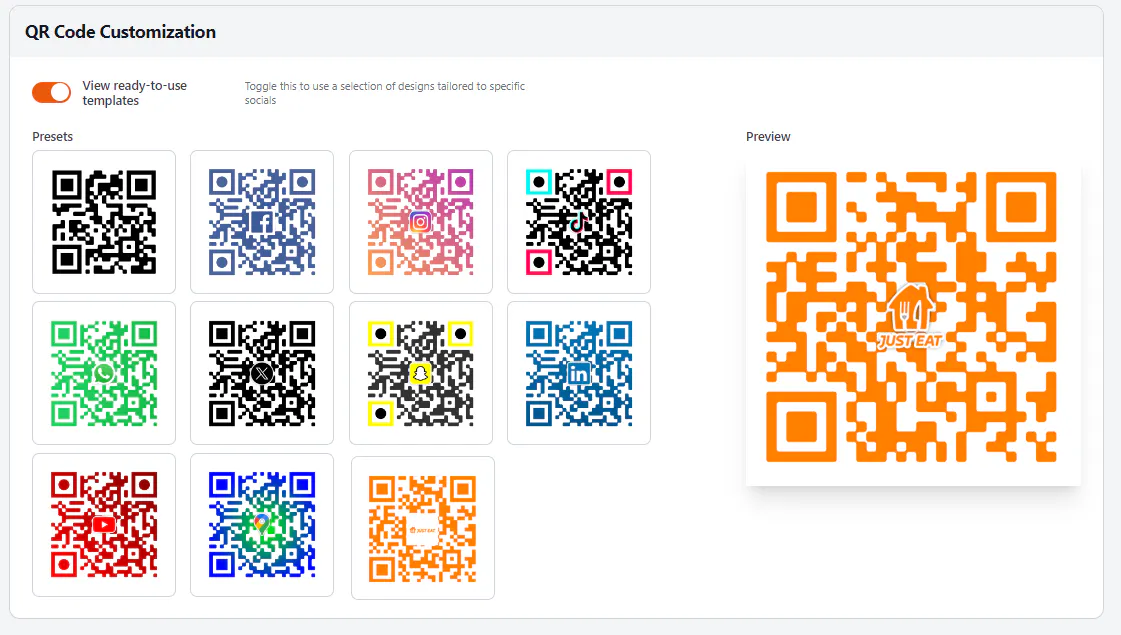Choose the Google Maps QR preset
Viewport: 1121px width, 635px height.
tap(262, 525)
